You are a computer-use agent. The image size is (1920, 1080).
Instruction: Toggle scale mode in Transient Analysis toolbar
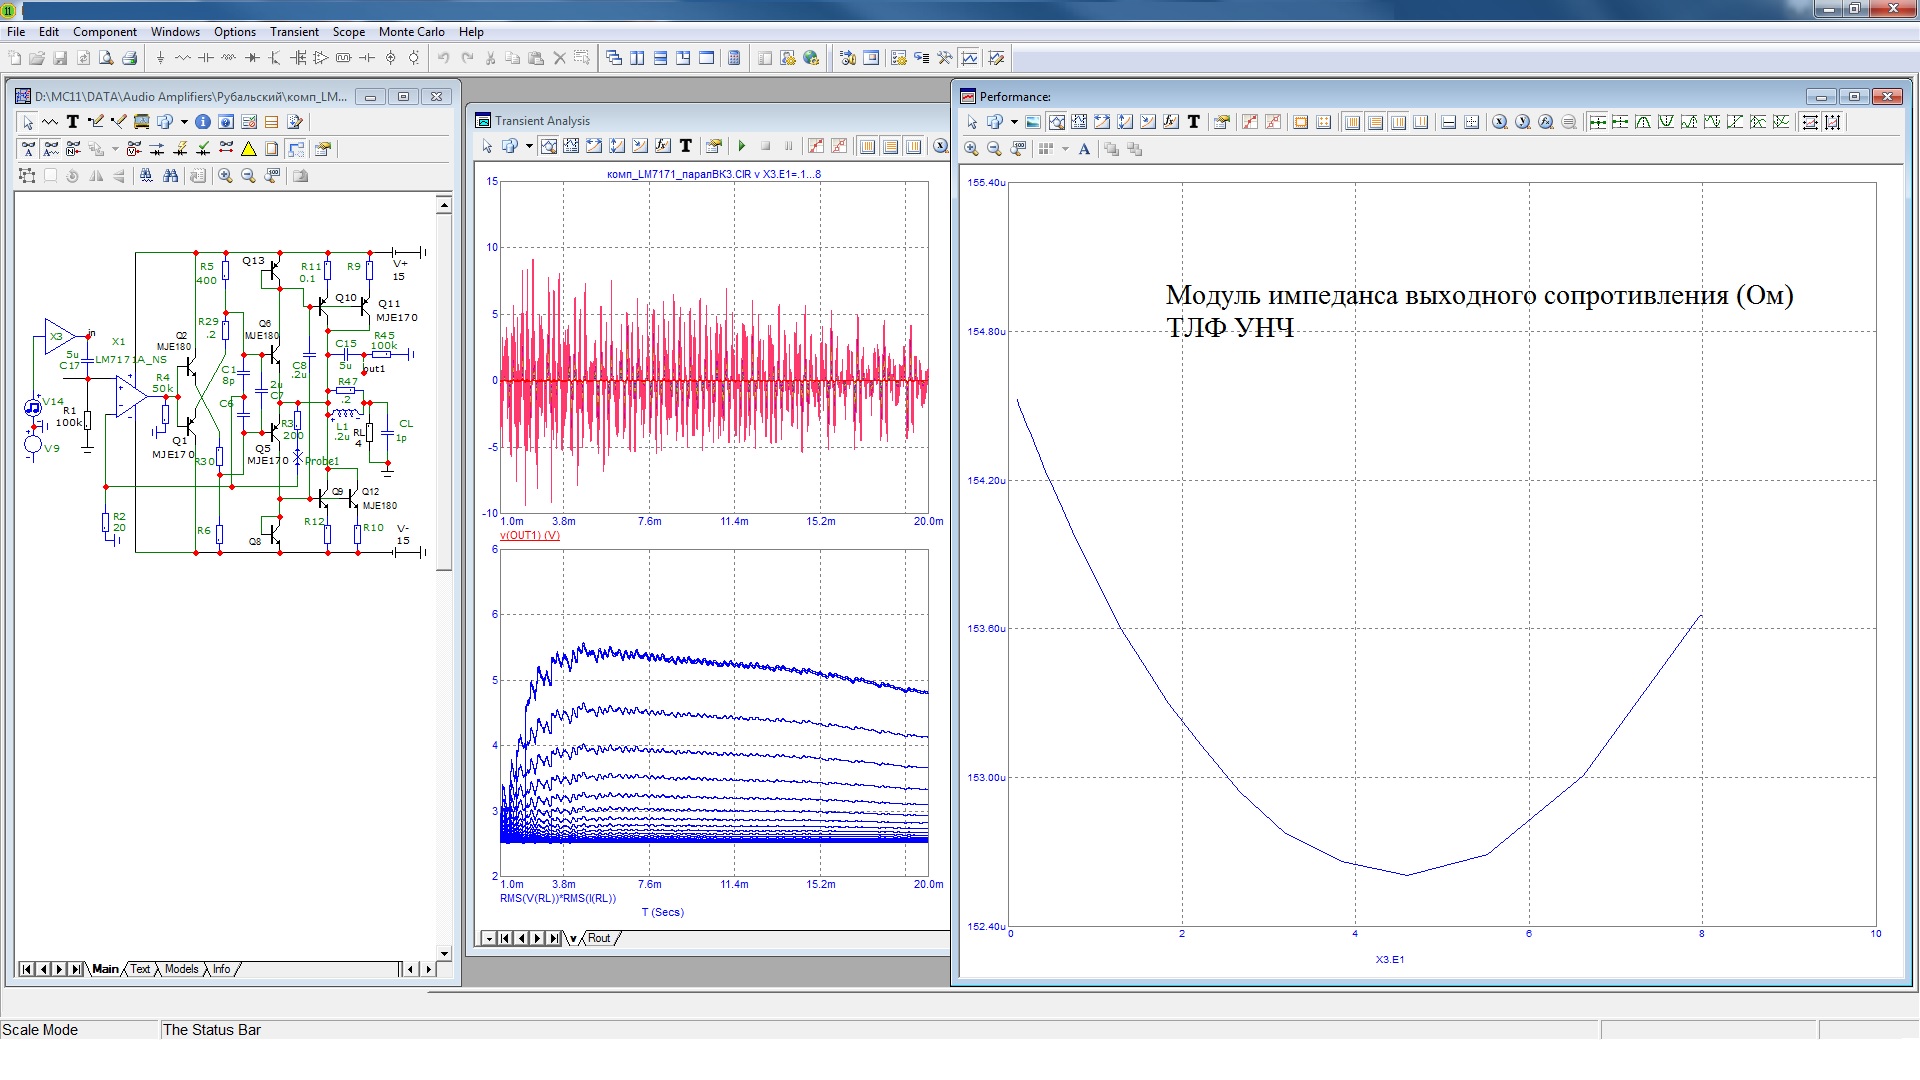[x=548, y=146]
